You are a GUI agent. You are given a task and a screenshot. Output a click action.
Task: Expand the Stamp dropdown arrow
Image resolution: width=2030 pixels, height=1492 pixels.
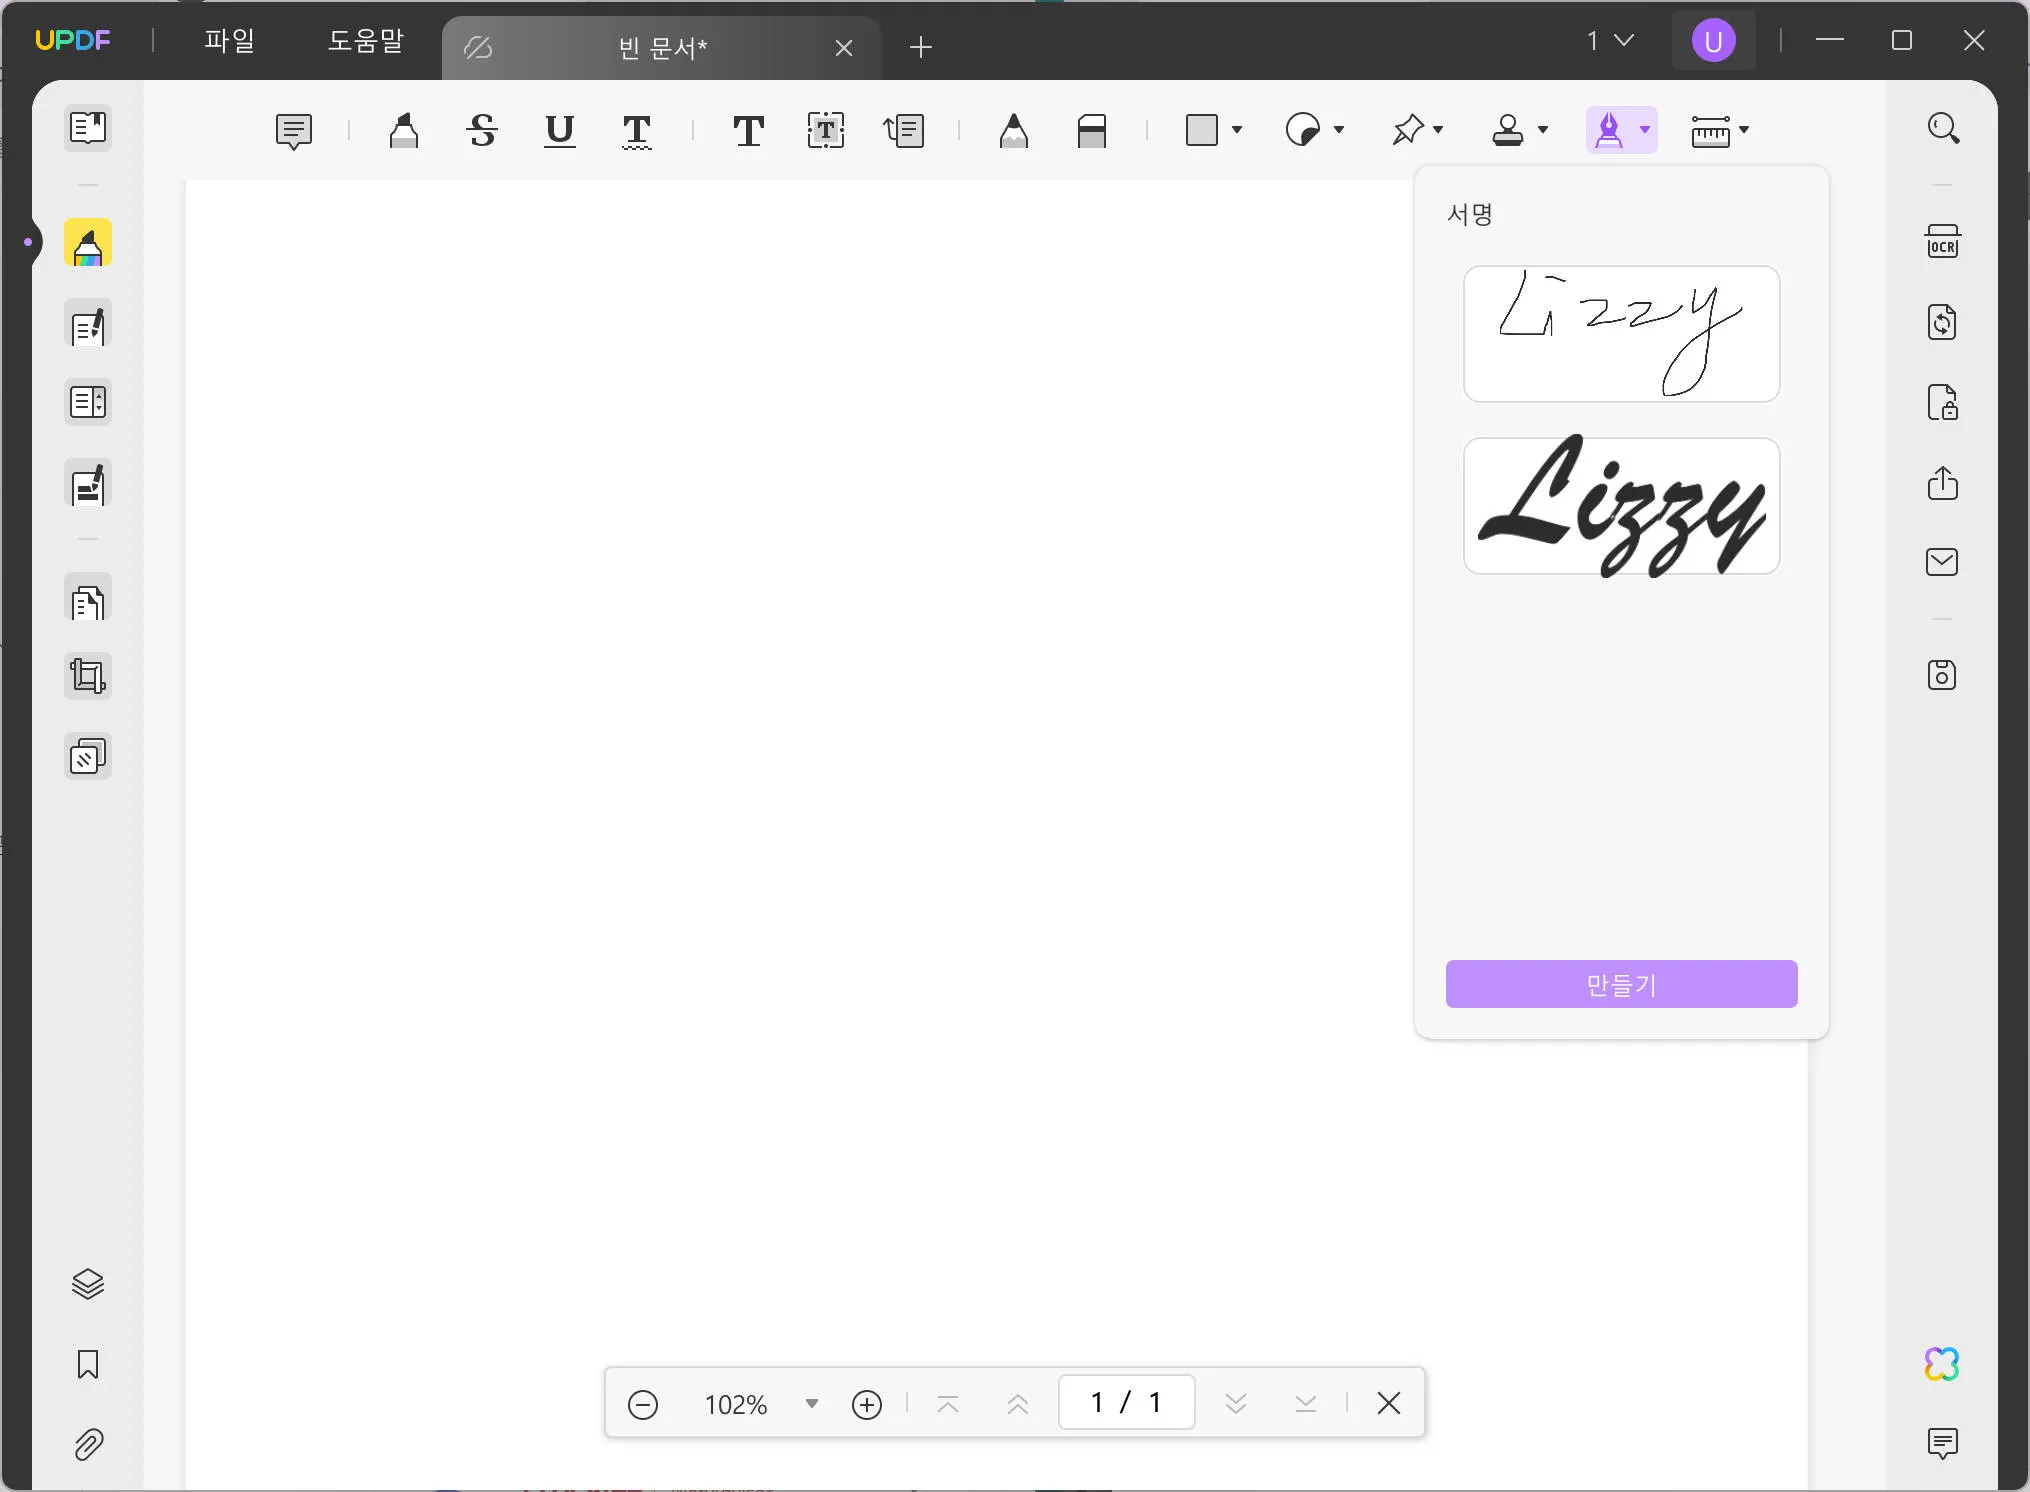tap(1543, 130)
